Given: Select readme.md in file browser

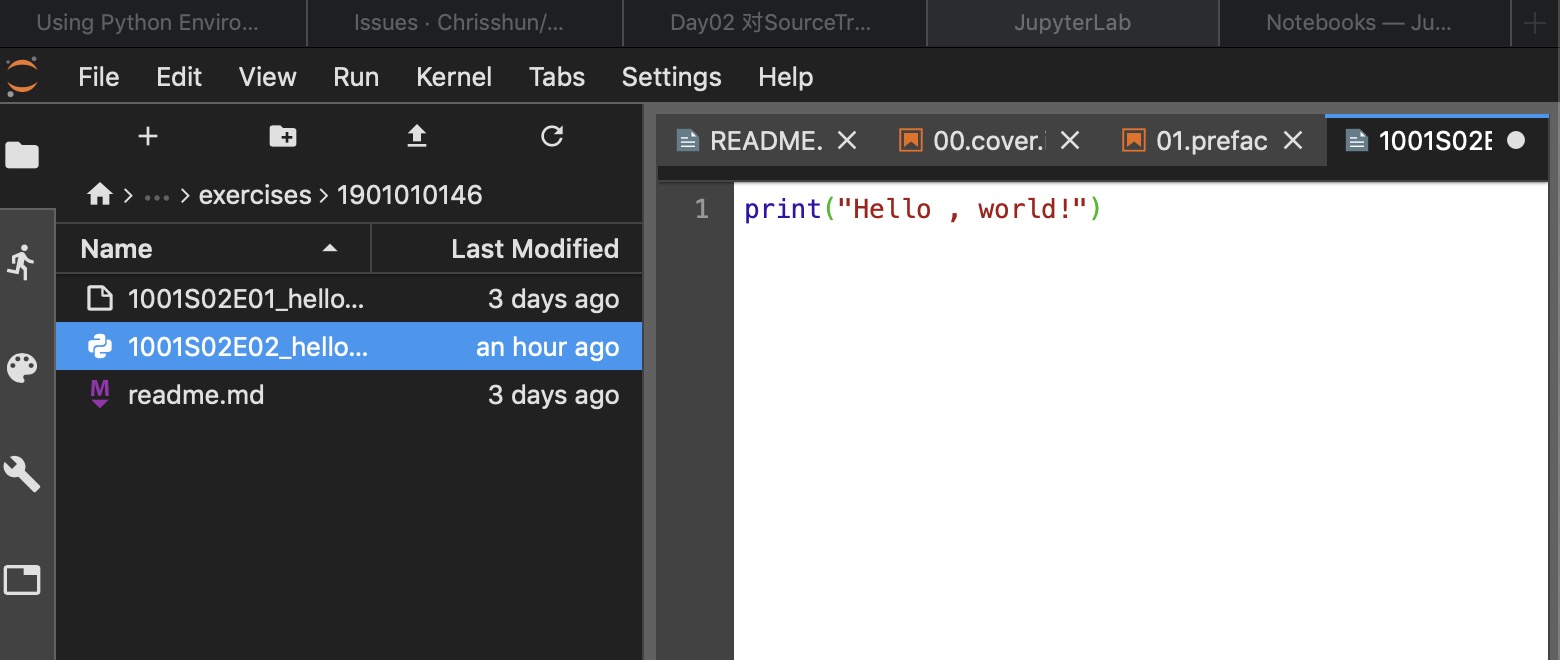Looking at the screenshot, I should point(196,394).
